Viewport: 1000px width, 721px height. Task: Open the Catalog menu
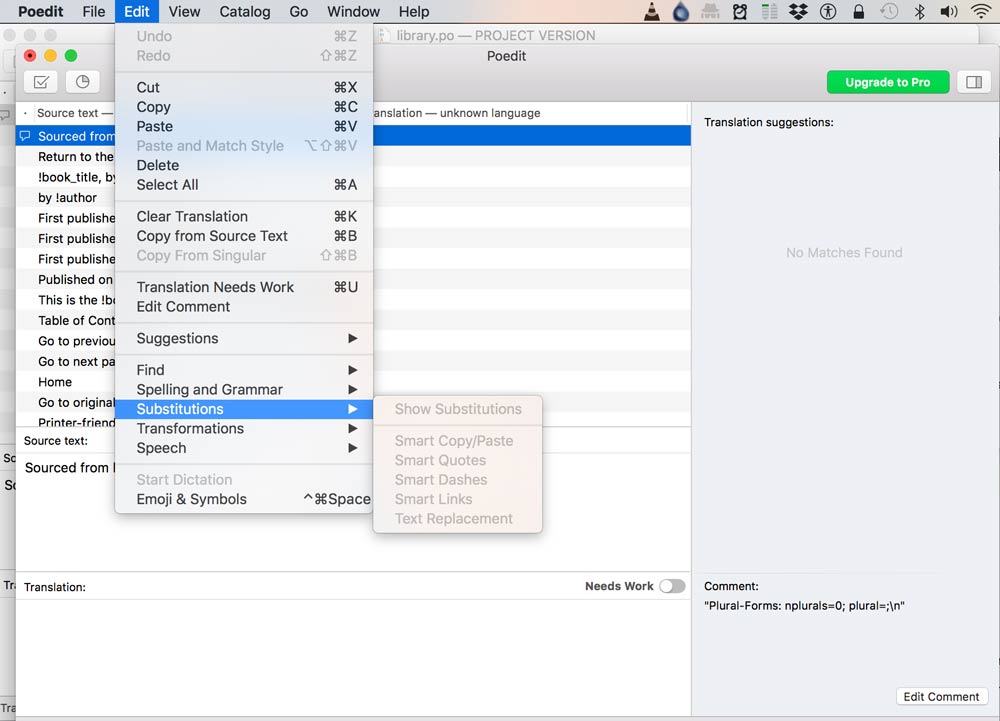[245, 11]
